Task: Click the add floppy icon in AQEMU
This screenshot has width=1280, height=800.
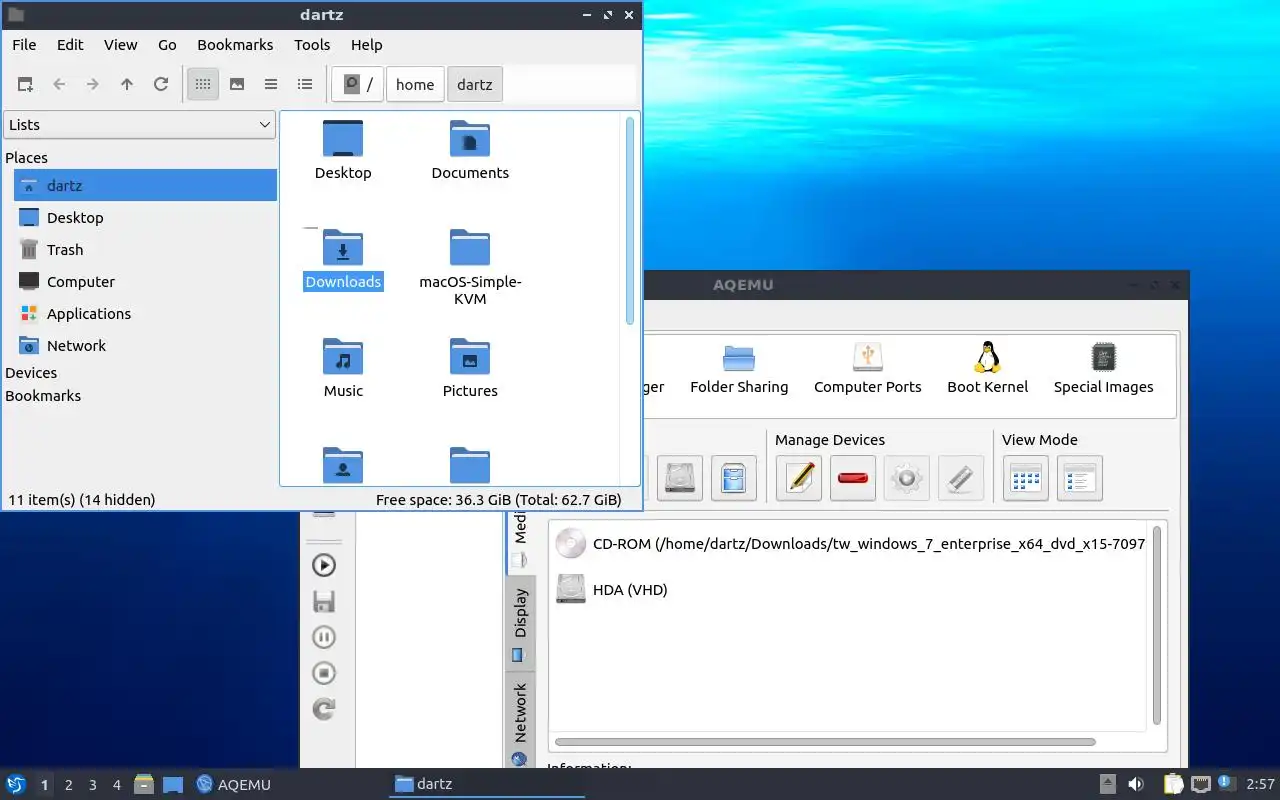Action: [x=734, y=478]
